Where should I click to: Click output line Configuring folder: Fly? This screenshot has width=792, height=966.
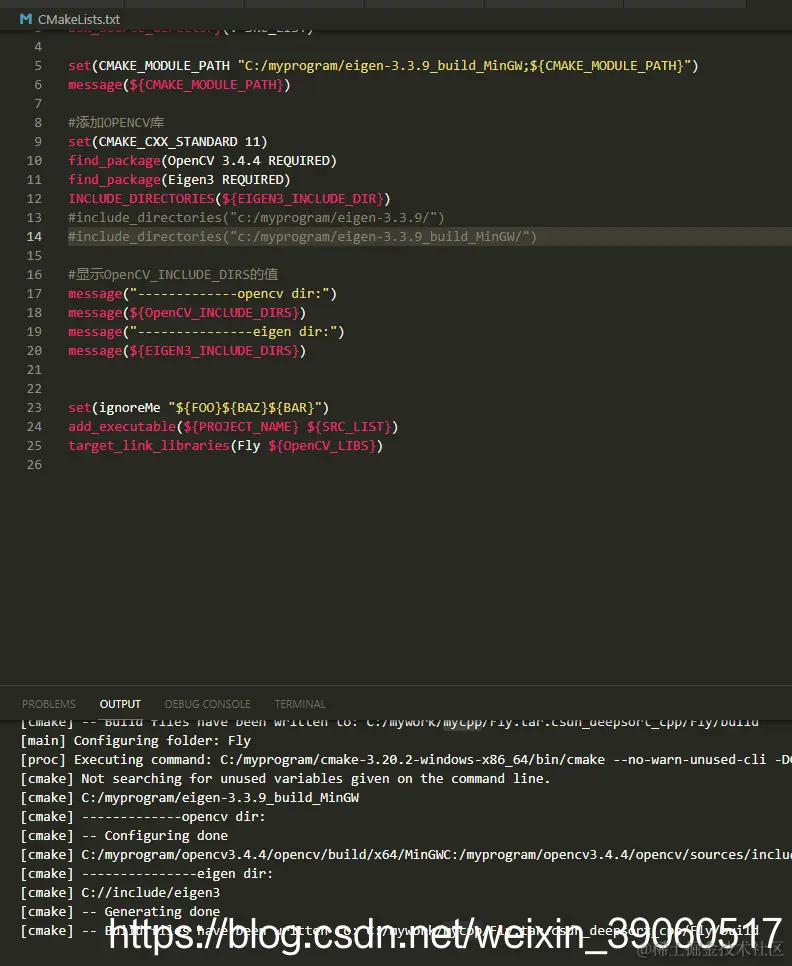coord(135,741)
